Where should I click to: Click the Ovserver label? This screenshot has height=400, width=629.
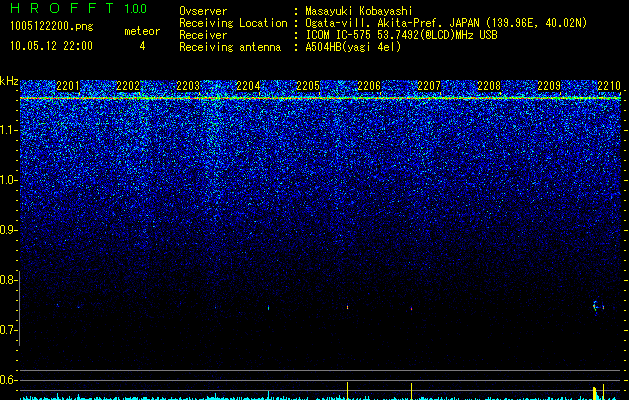click(x=203, y=11)
